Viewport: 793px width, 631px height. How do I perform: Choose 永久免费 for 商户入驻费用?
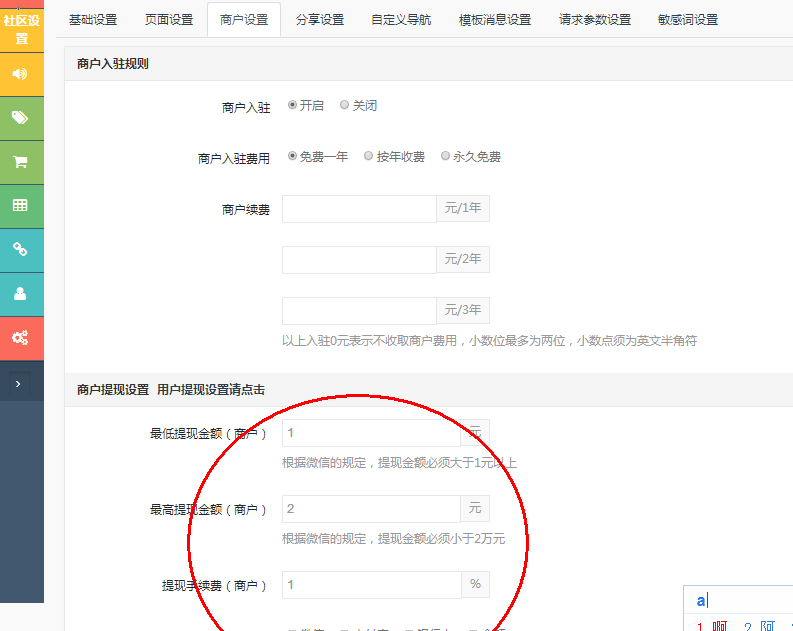(445, 156)
